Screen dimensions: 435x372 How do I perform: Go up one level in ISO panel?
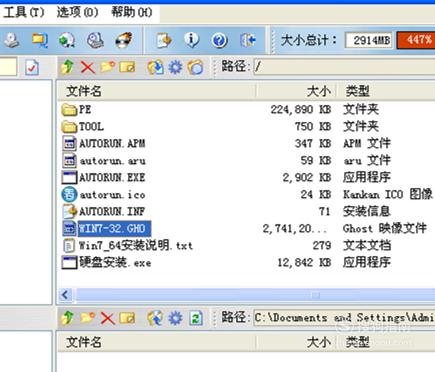[67, 67]
